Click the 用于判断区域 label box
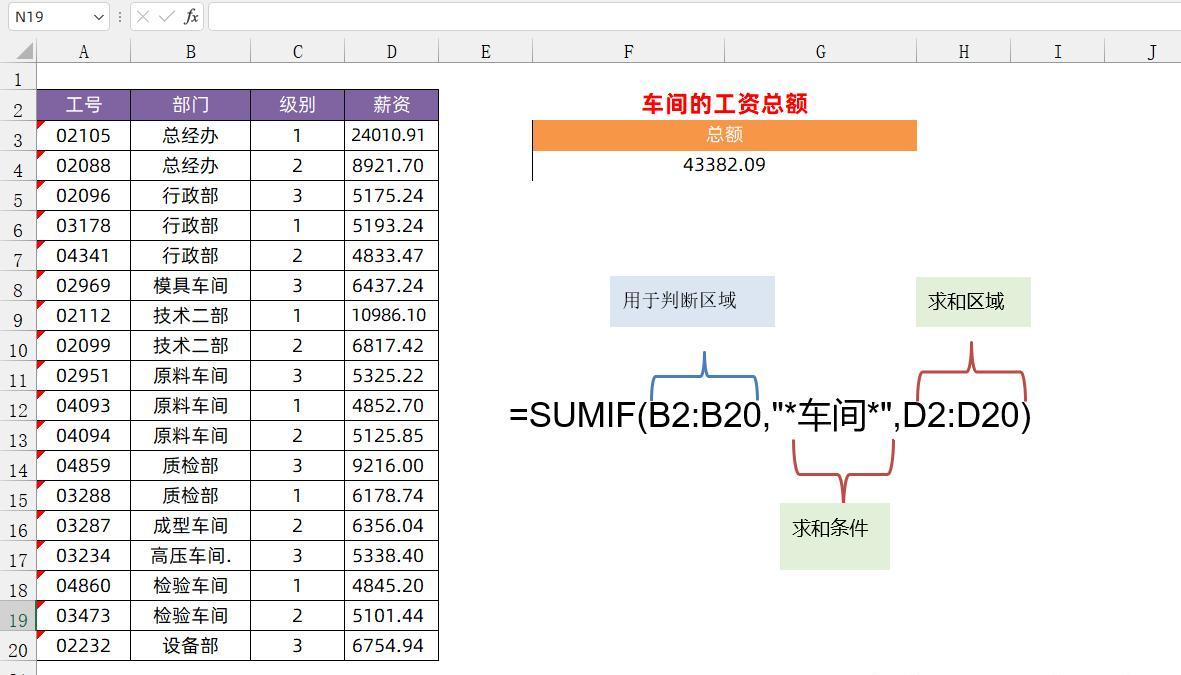The image size is (1181, 675). click(692, 301)
